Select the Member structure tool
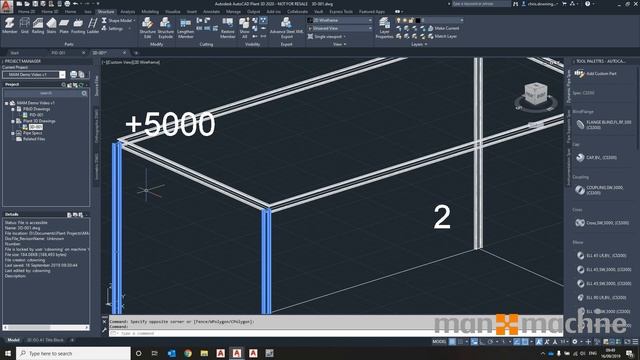 [x=9, y=25]
